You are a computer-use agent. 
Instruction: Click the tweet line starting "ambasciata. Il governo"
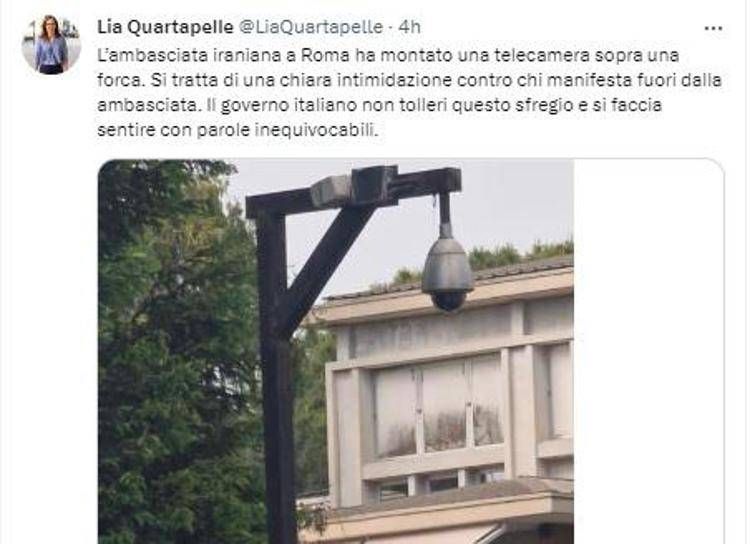pyautogui.click(x=379, y=105)
